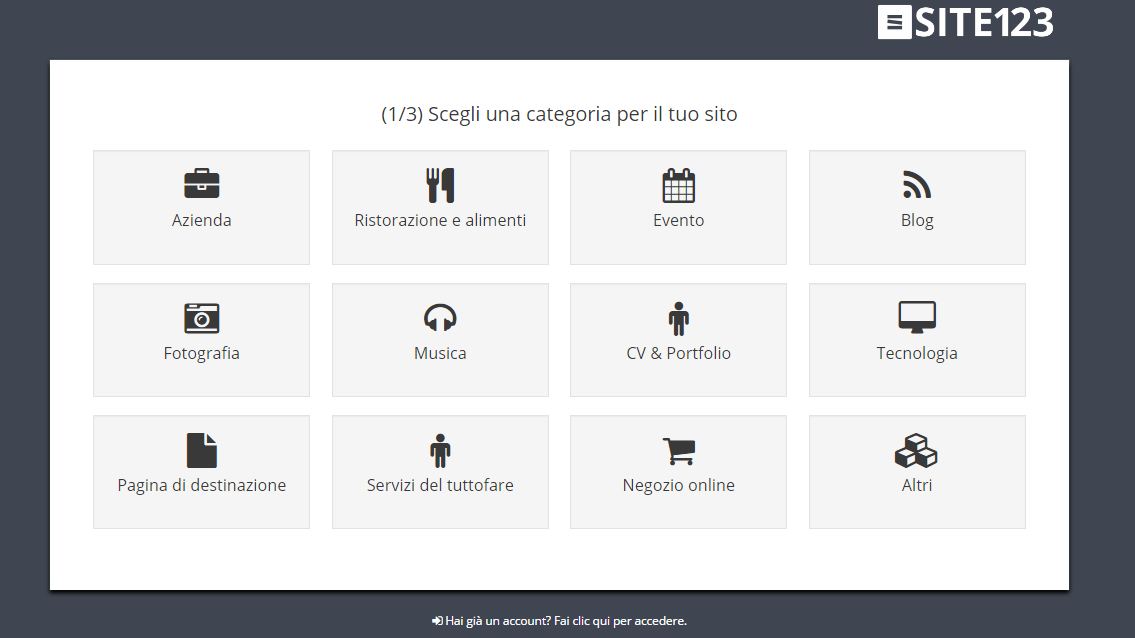
Task: Click the SITE123 logo
Action: click(965, 22)
